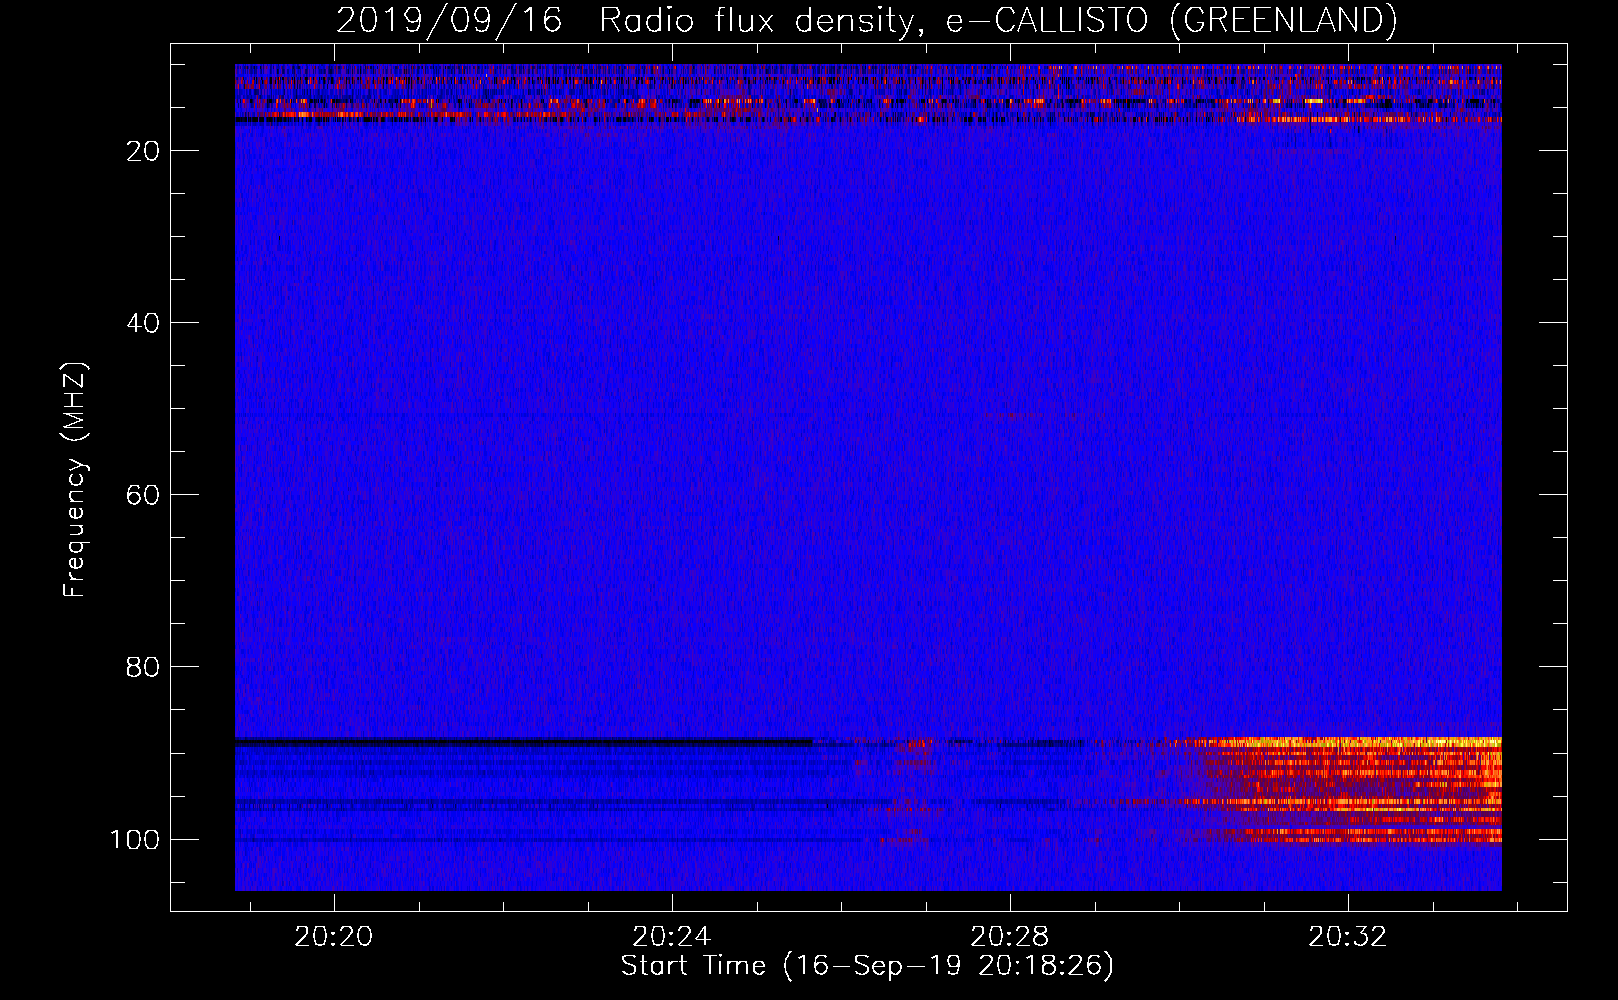Viewport: 1618px width, 1000px height.
Task: Click the 20:28 time tick label
Action: tap(1010, 937)
